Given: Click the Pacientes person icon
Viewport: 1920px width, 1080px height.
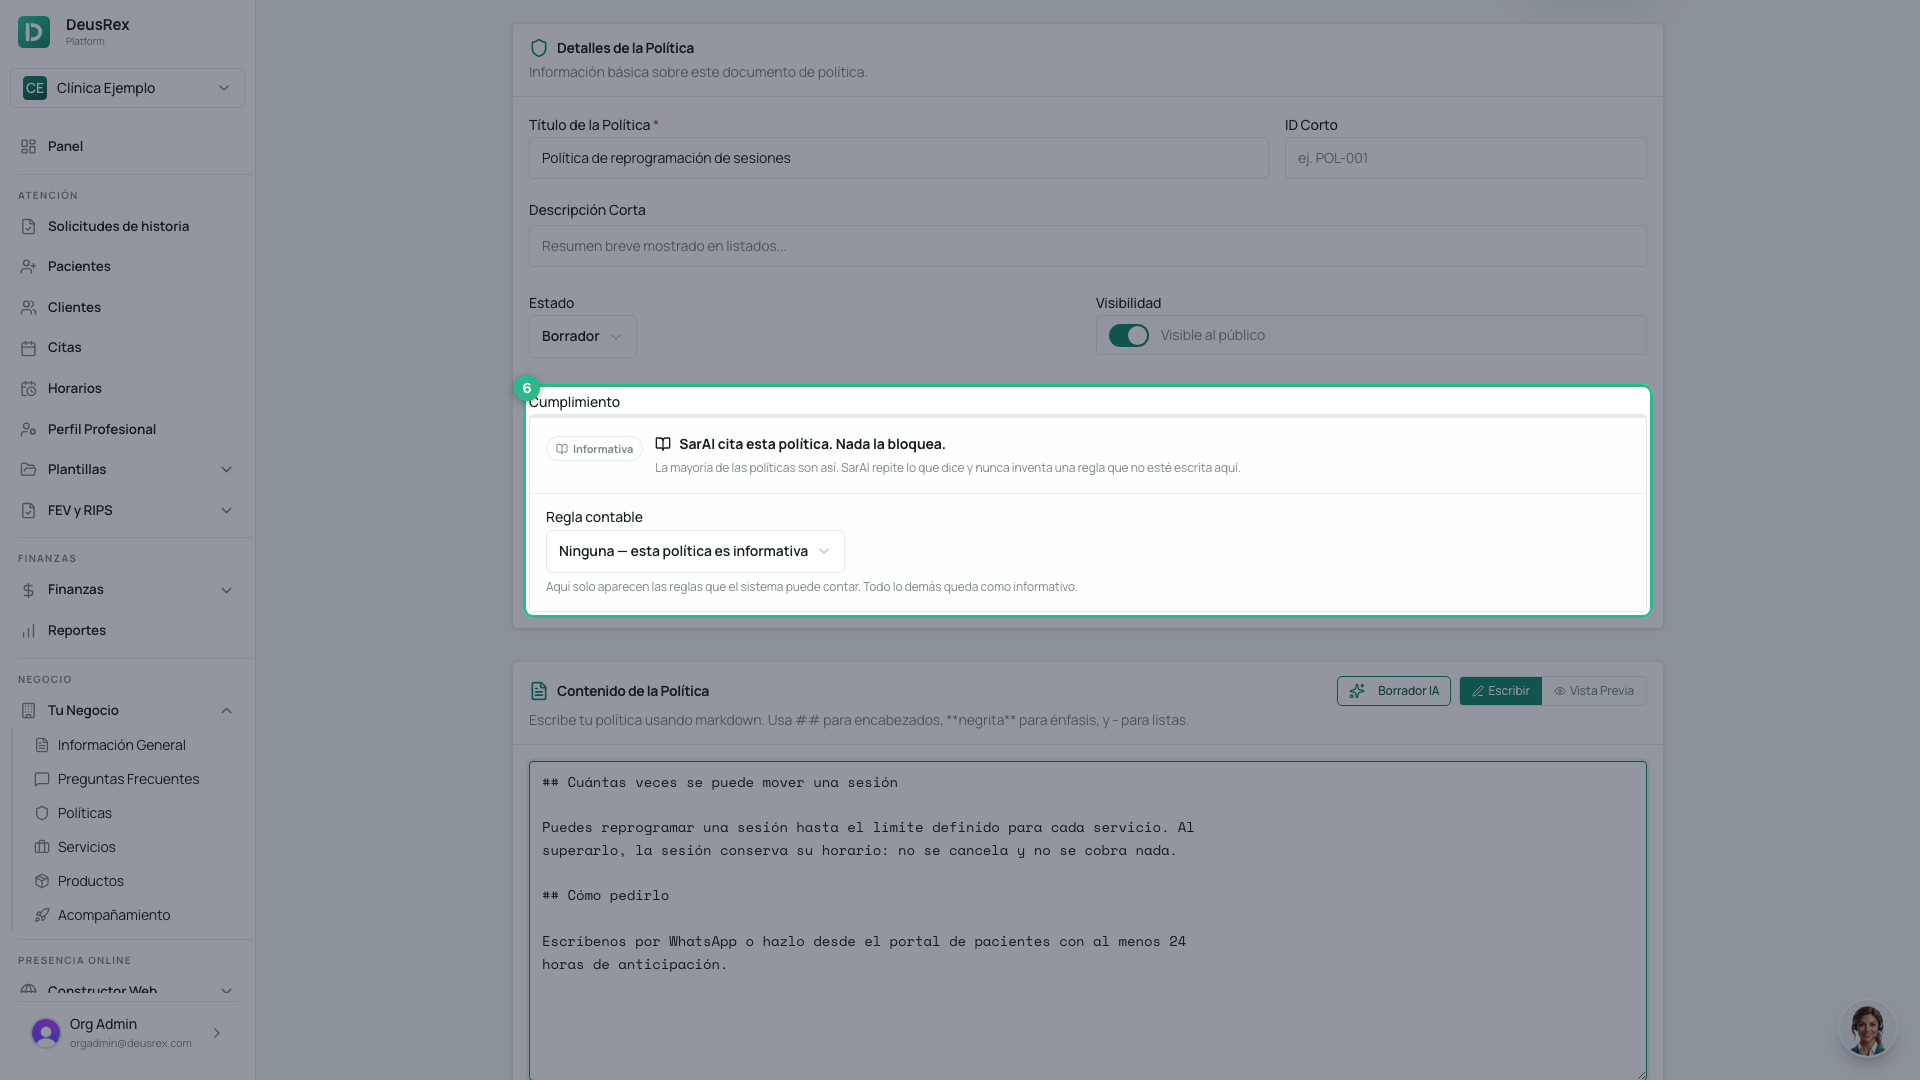Looking at the screenshot, I should click(28, 266).
